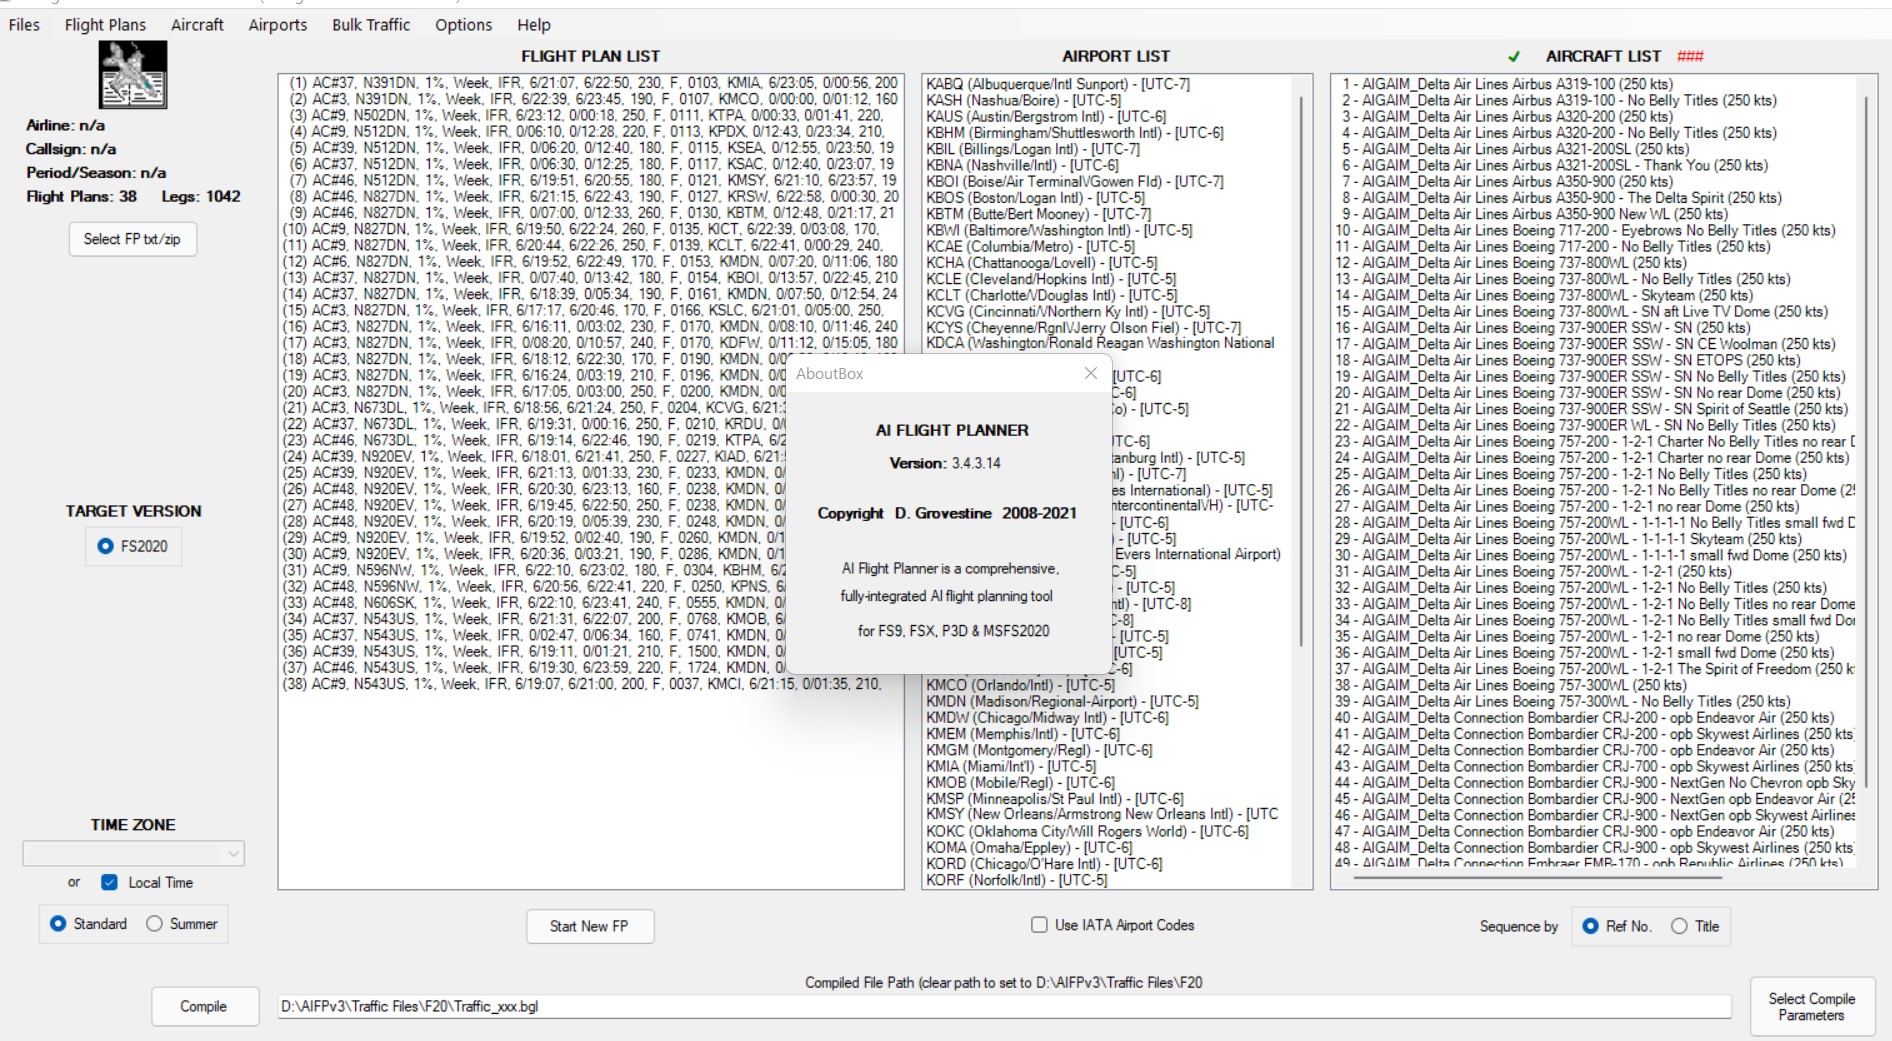Open the Options menu
The image size is (1892, 1041).
click(x=463, y=25)
